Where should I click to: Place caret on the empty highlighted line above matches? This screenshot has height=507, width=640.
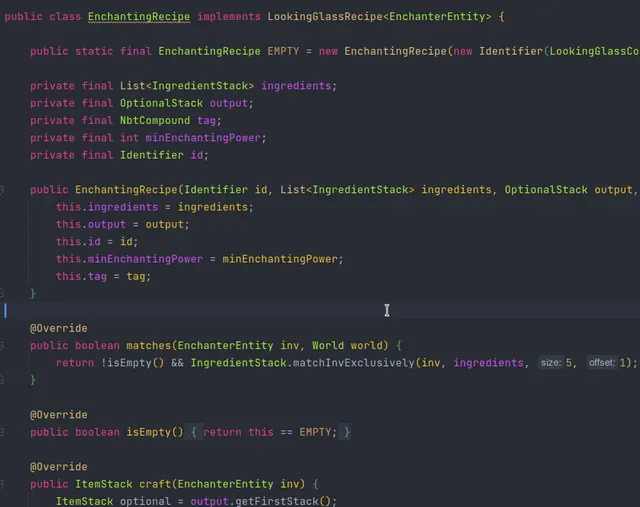click(x=320, y=311)
